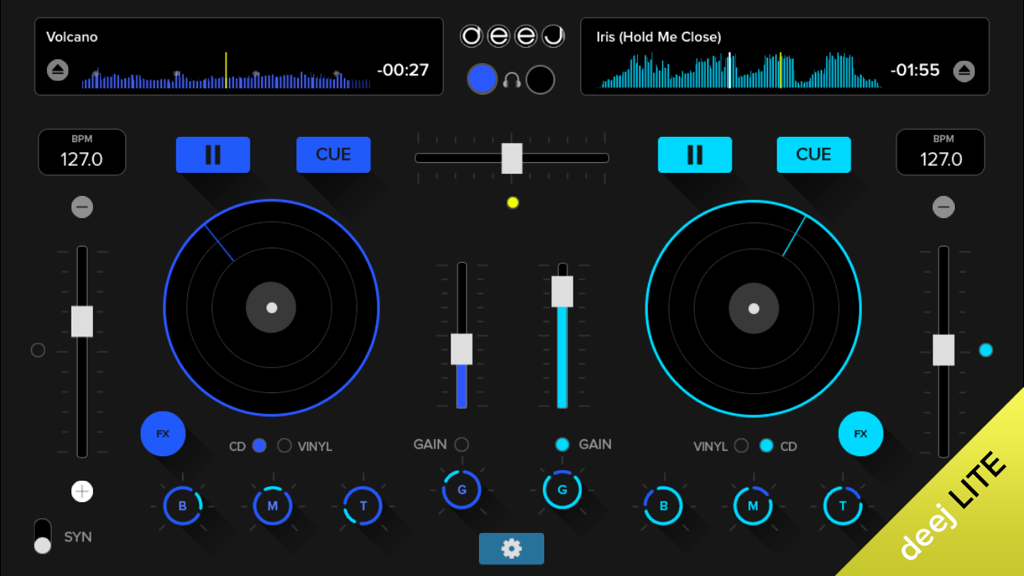The height and width of the screenshot is (576, 1024).
Task: Eject the Iris (Hold Me Close) track
Action: tap(965, 70)
